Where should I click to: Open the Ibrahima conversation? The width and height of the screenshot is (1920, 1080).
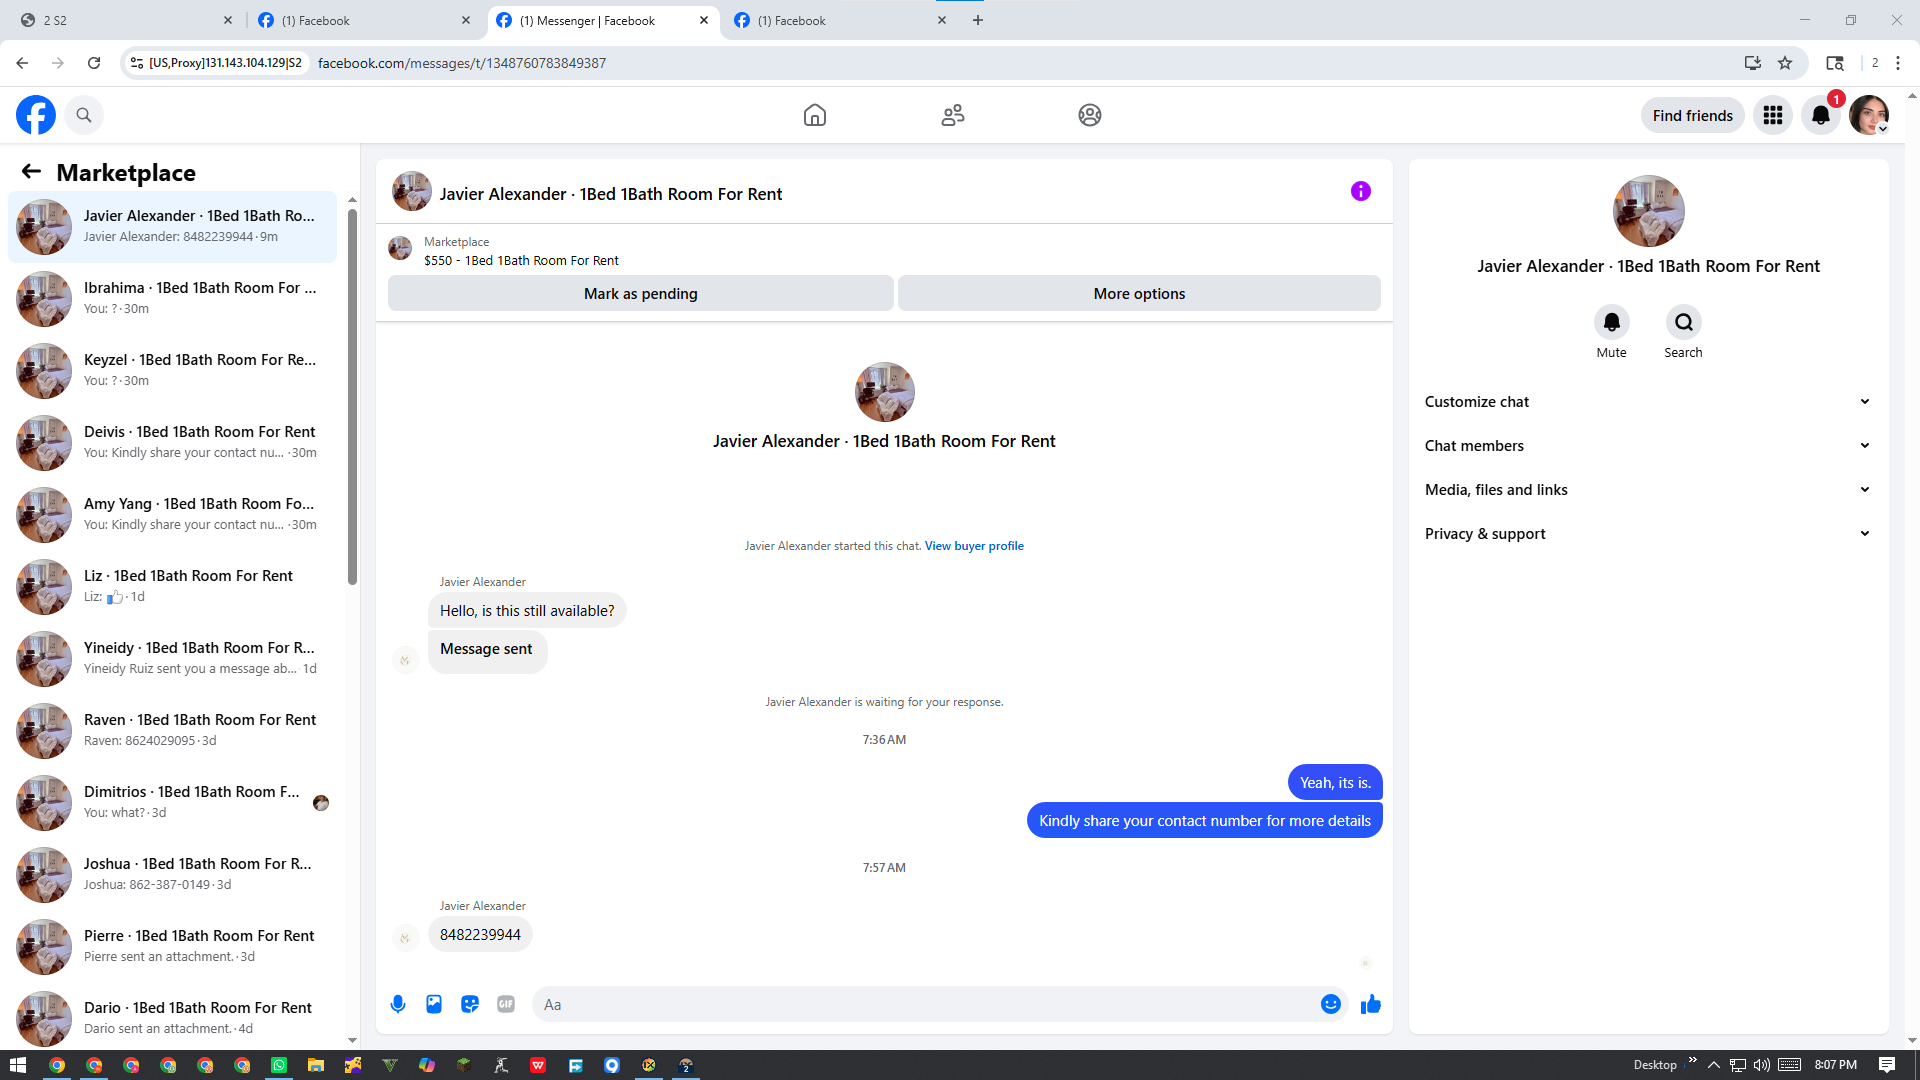[172, 298]
